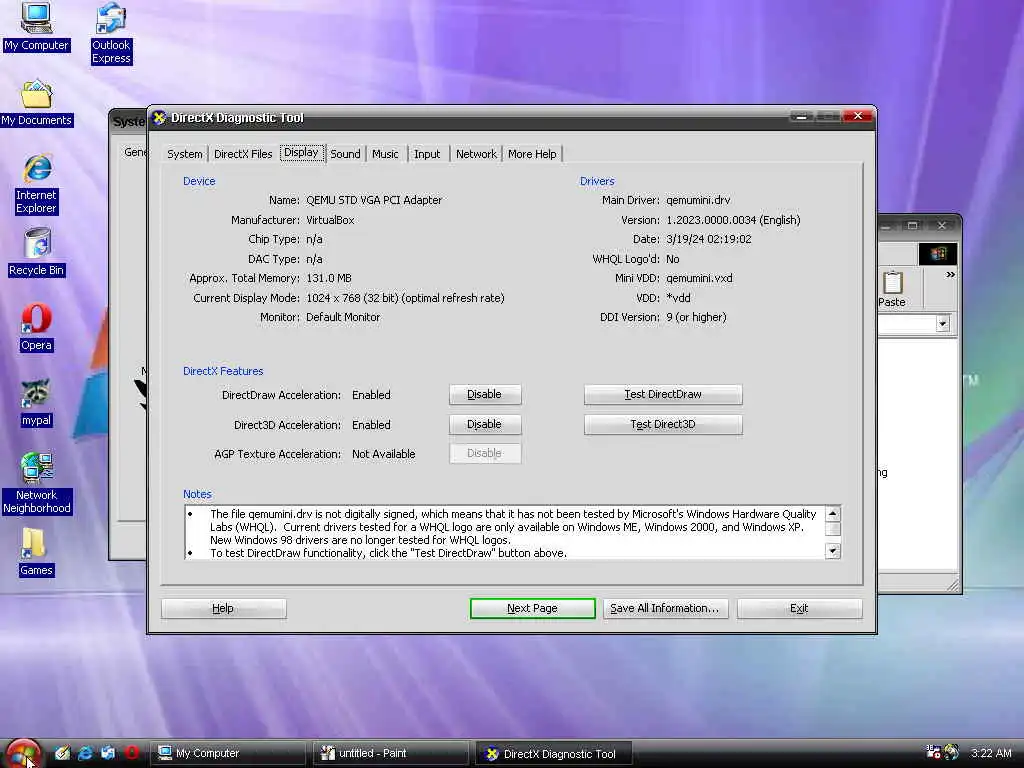Click the Help button
The height and width of the screenshot is (768, 1024).
tap(223, 608)
